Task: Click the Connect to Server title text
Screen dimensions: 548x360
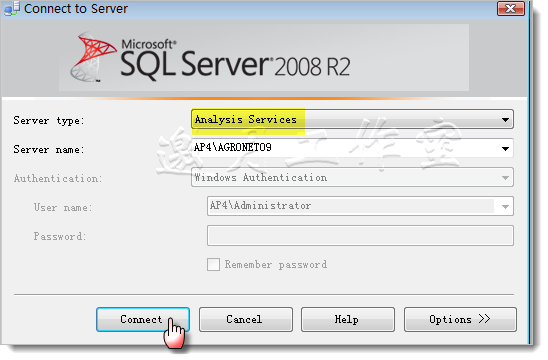Action: 75,9
